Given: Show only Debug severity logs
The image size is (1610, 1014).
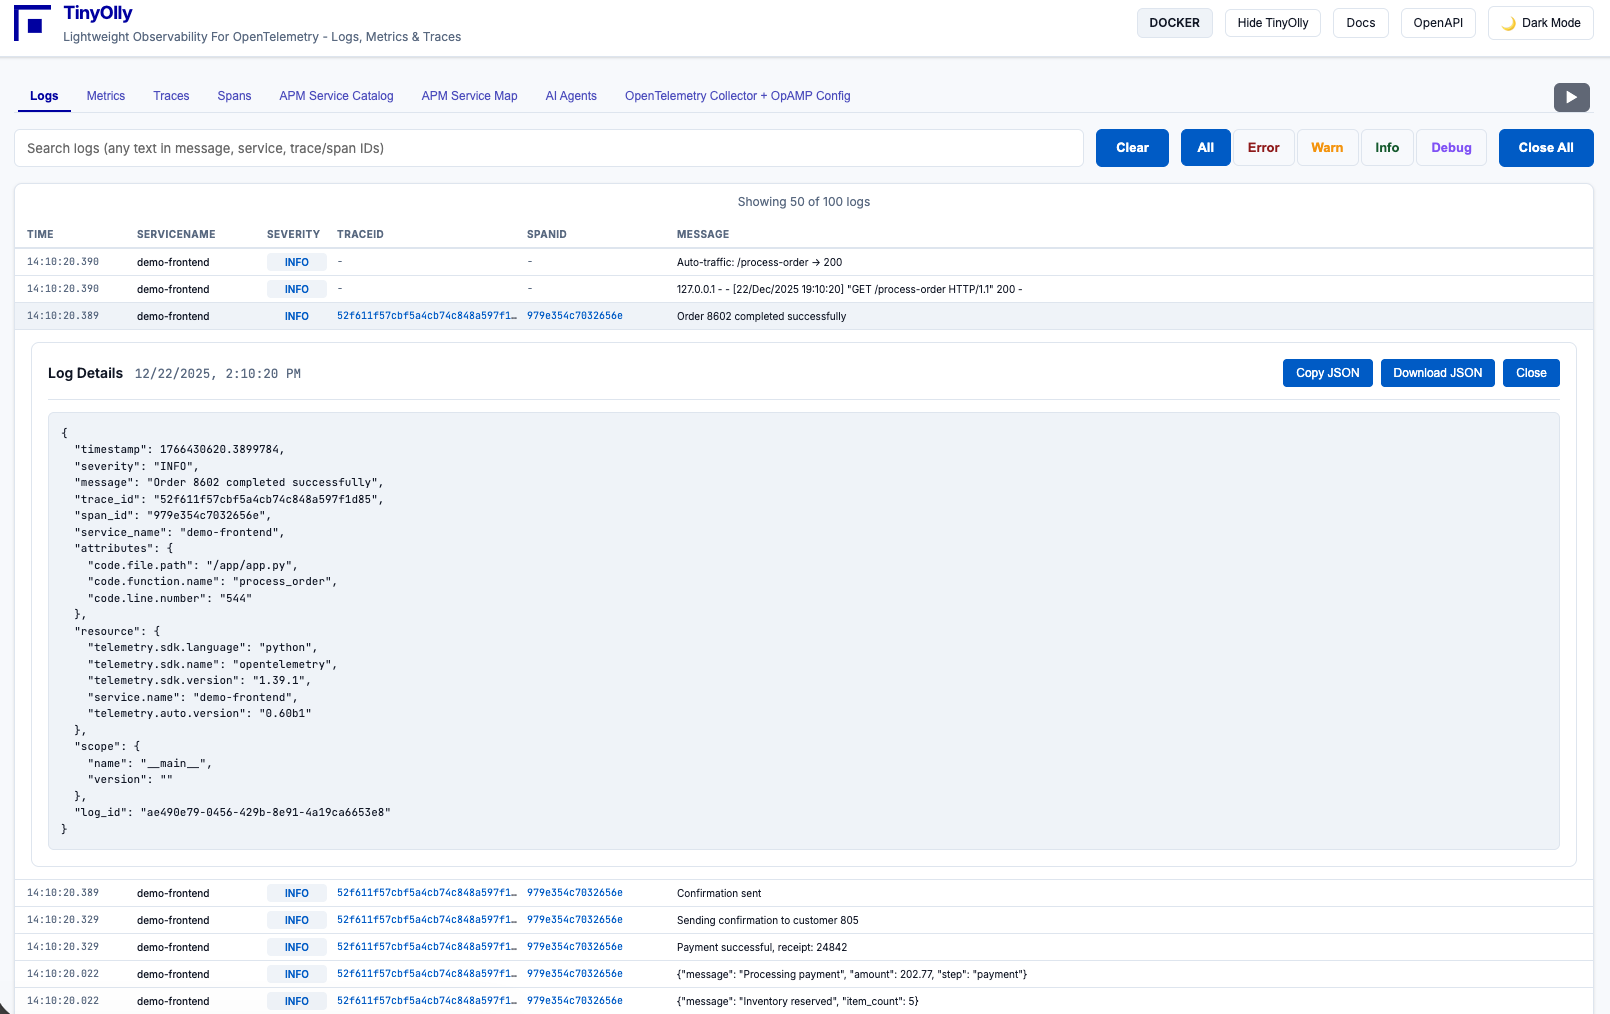Looking at the screenshot, I should (x=1450, y=148).
